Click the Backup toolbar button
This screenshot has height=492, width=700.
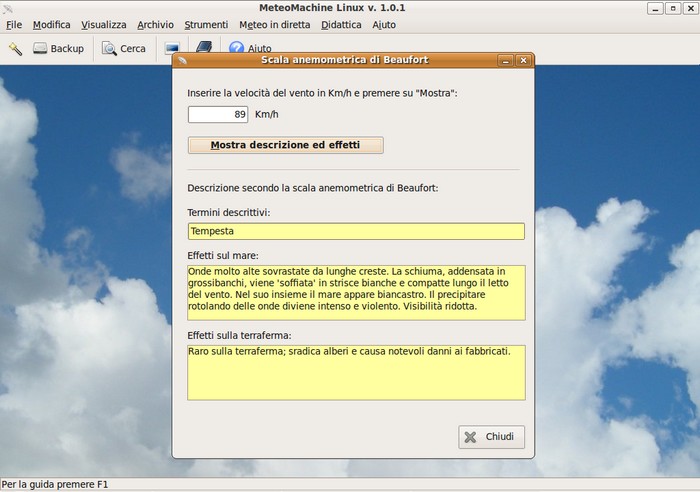click(x=58, y=48)
